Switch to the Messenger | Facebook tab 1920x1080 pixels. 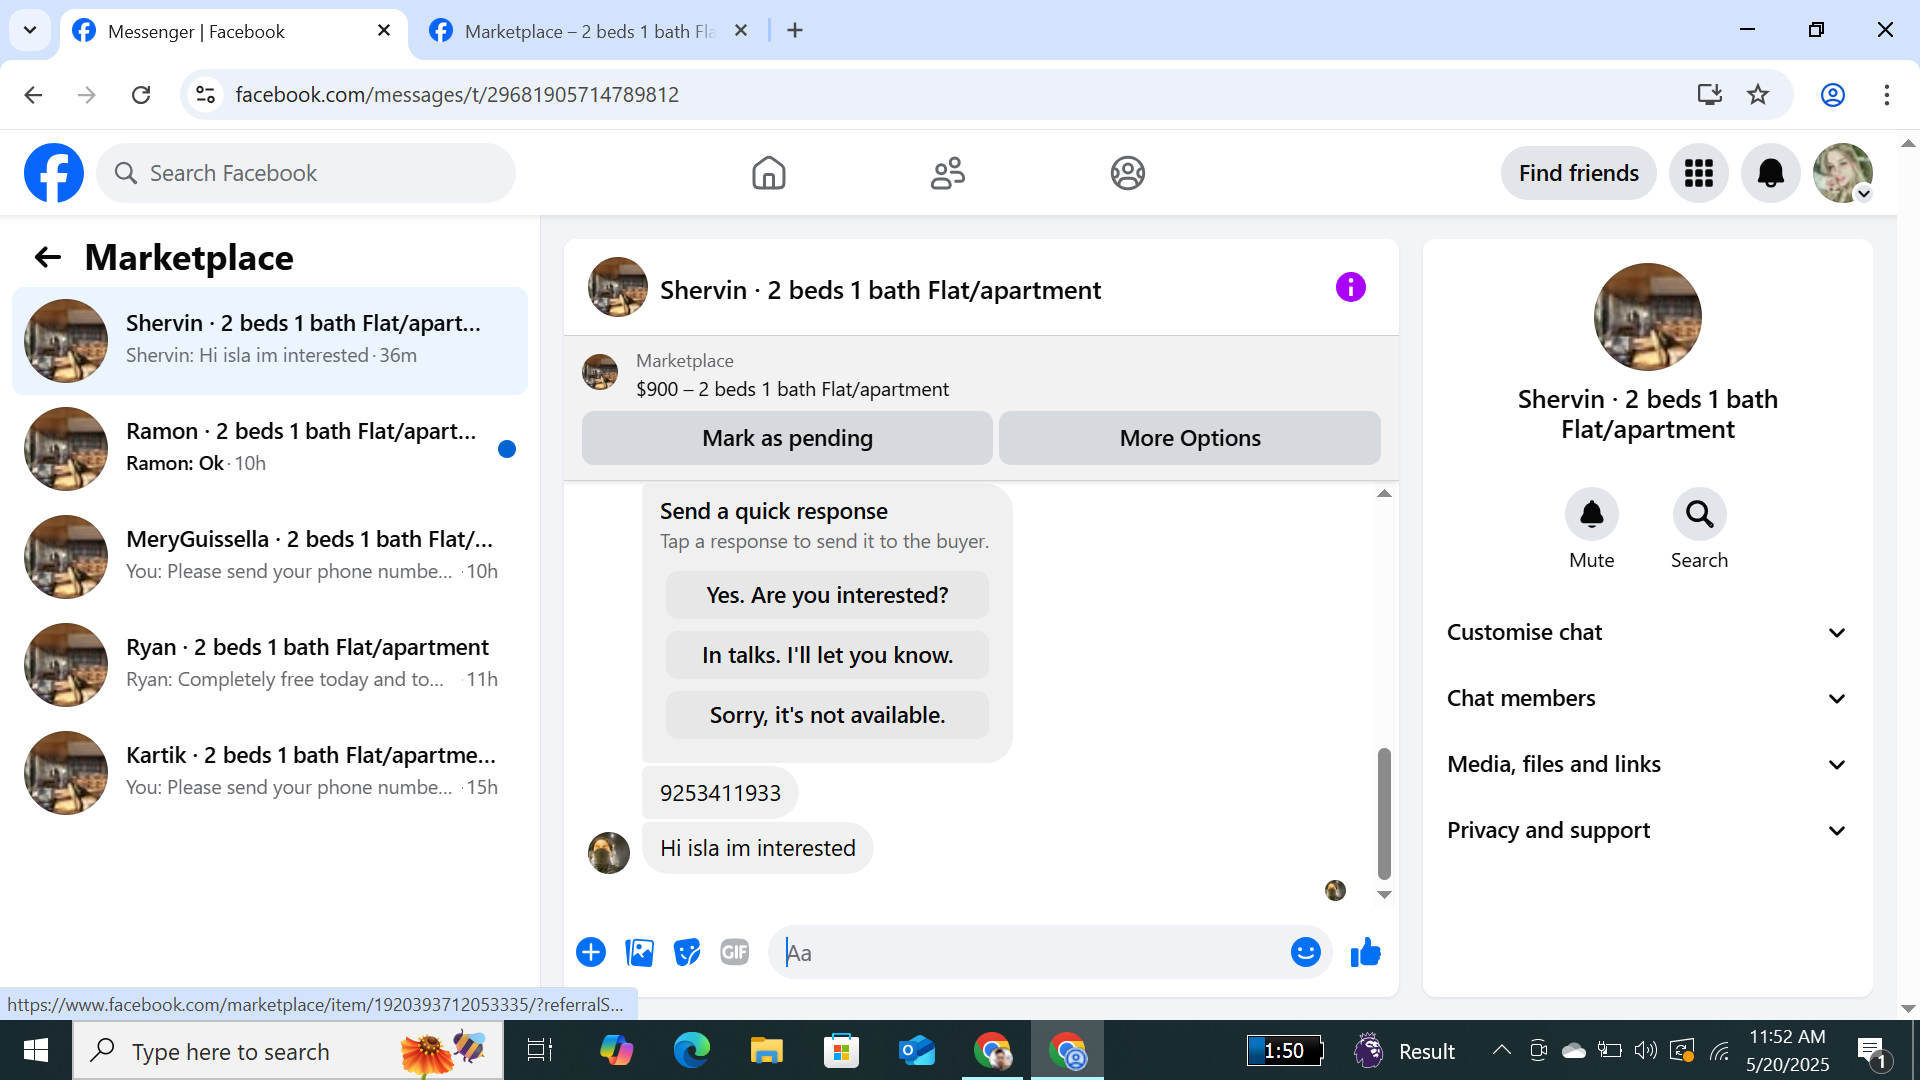pos(234,32)
